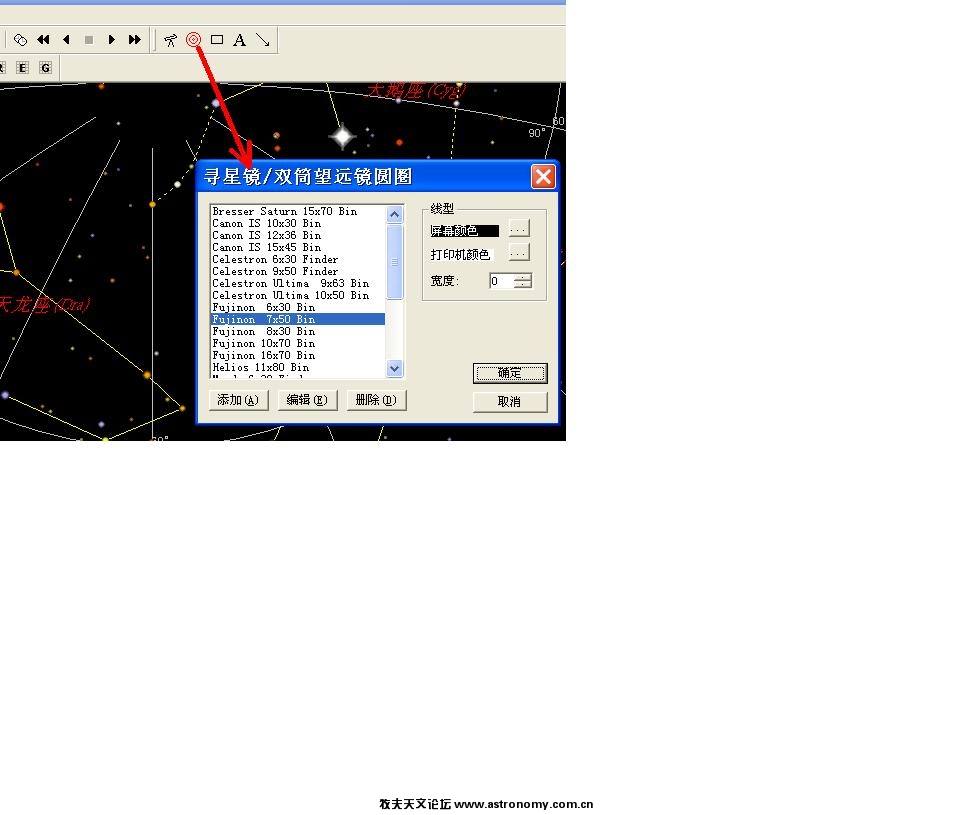970x815 pixels.
Task: Select Fujinon 16x70 Bin entry
Action: pos(298,355)
